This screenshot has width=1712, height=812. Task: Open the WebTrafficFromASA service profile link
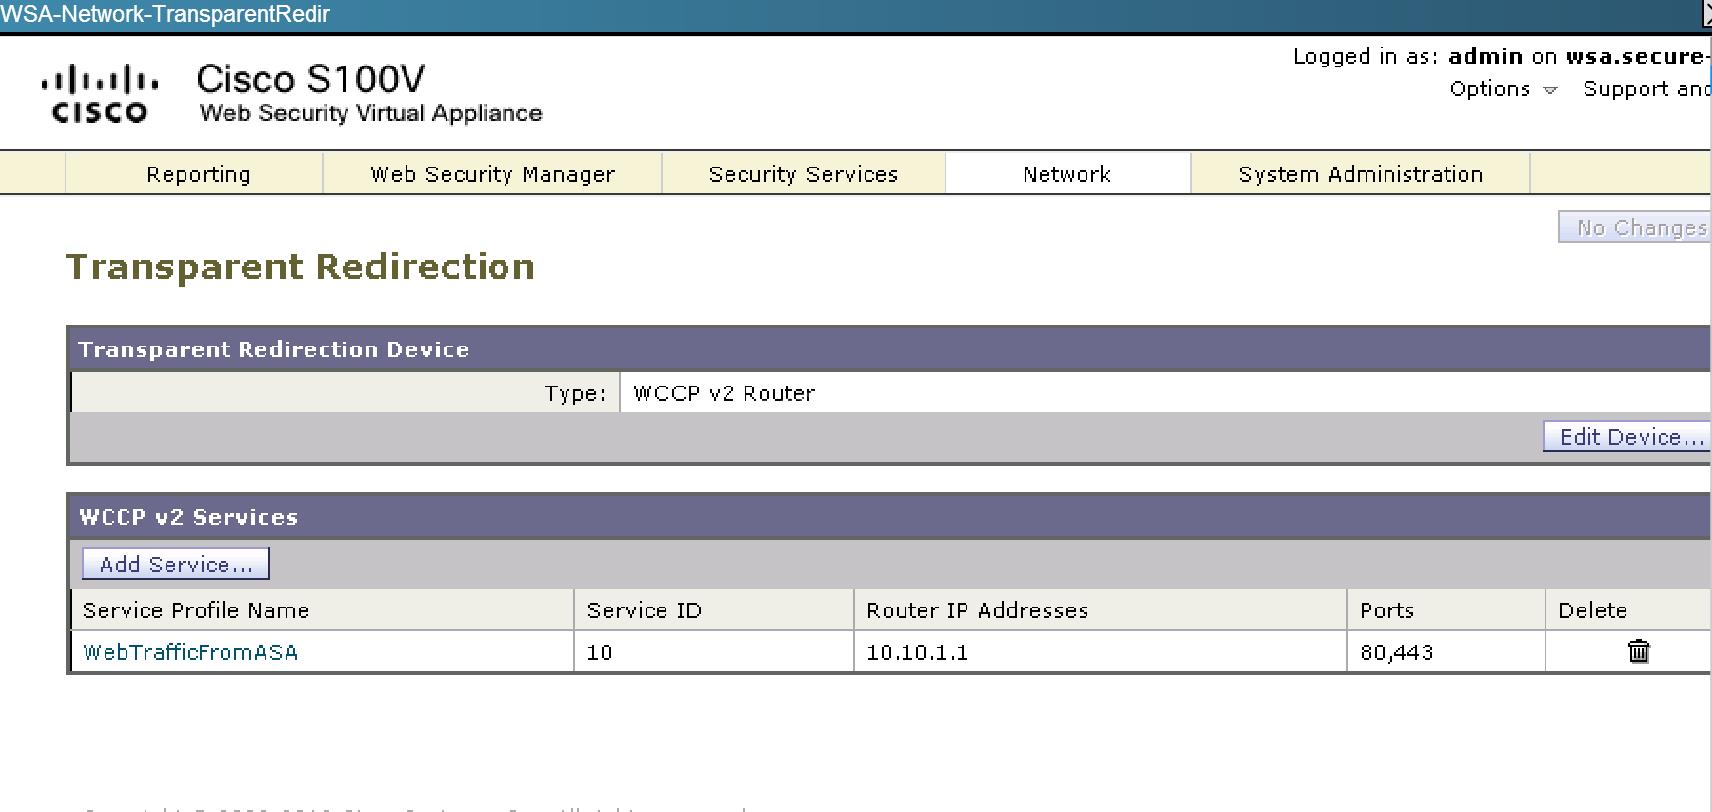click(x=190, y=652)
